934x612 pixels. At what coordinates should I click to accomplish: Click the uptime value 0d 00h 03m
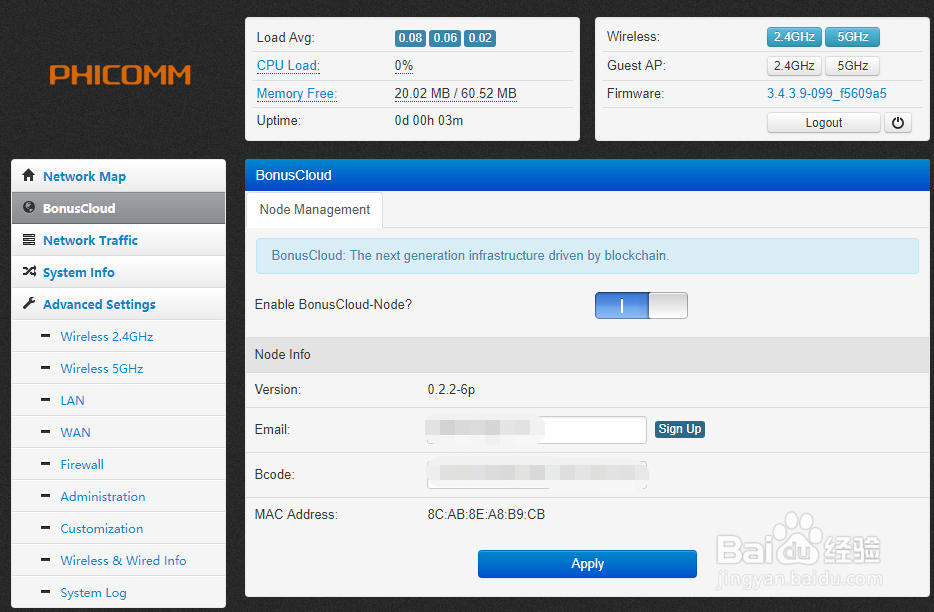click(429, 120)
